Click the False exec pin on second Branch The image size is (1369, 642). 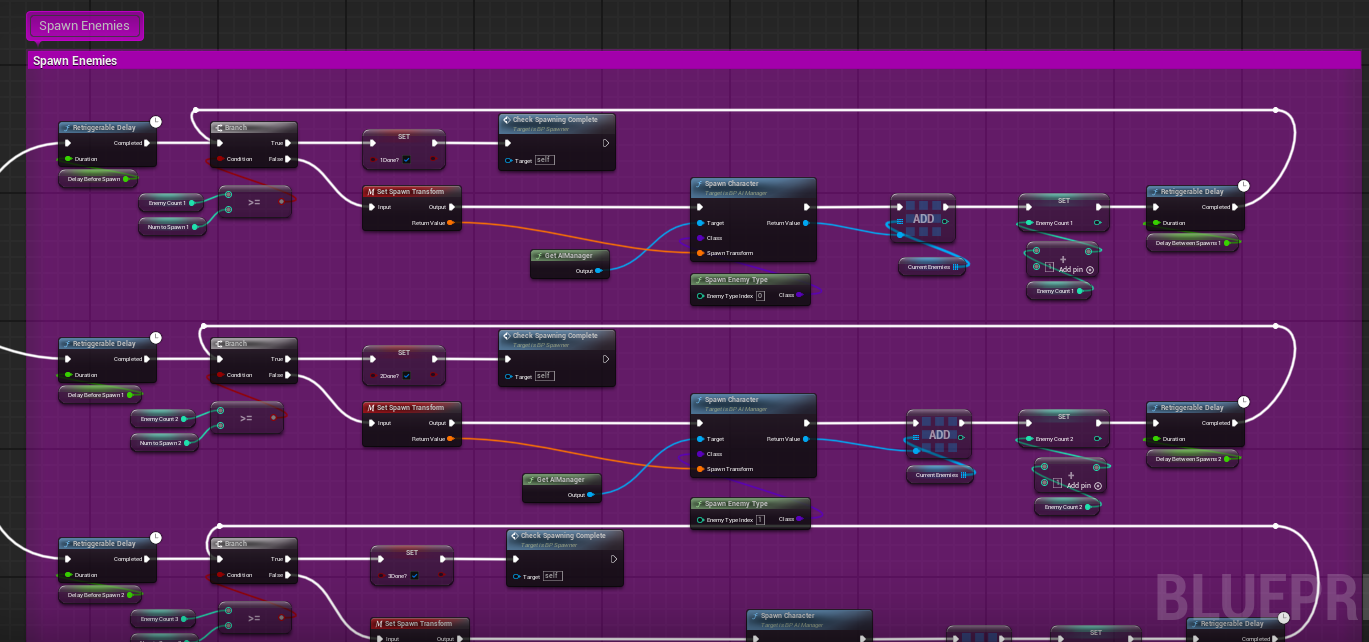pos(290,375)
